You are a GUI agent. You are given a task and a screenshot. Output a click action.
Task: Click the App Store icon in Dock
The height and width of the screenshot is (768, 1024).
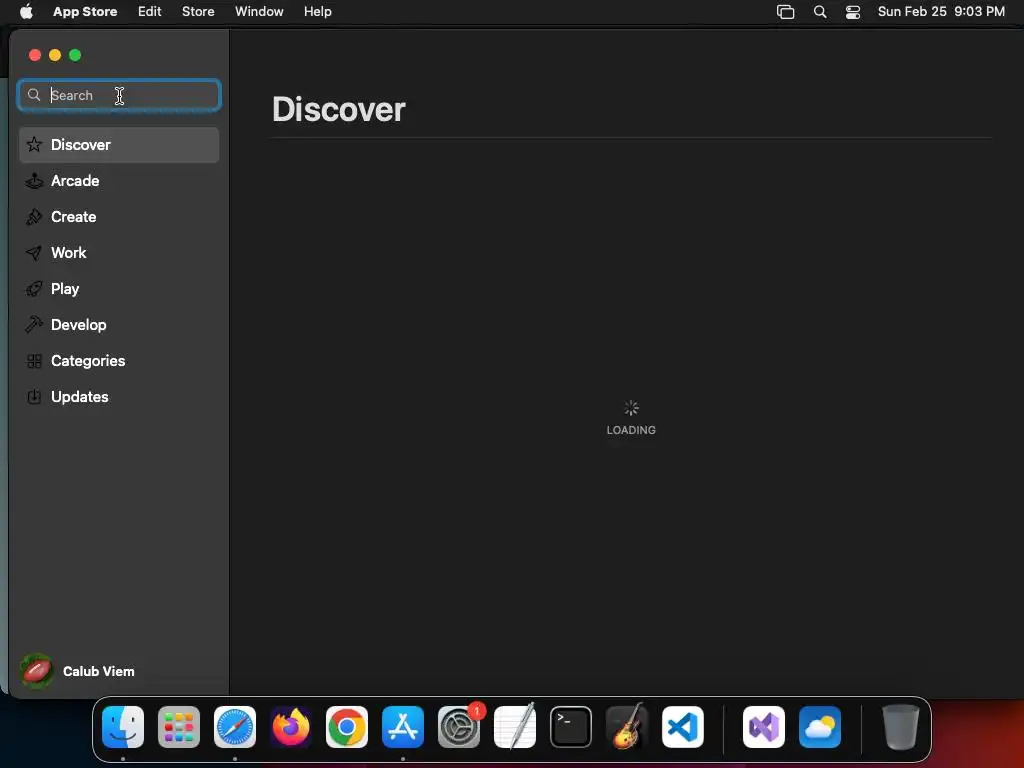[x=403, y=727]
